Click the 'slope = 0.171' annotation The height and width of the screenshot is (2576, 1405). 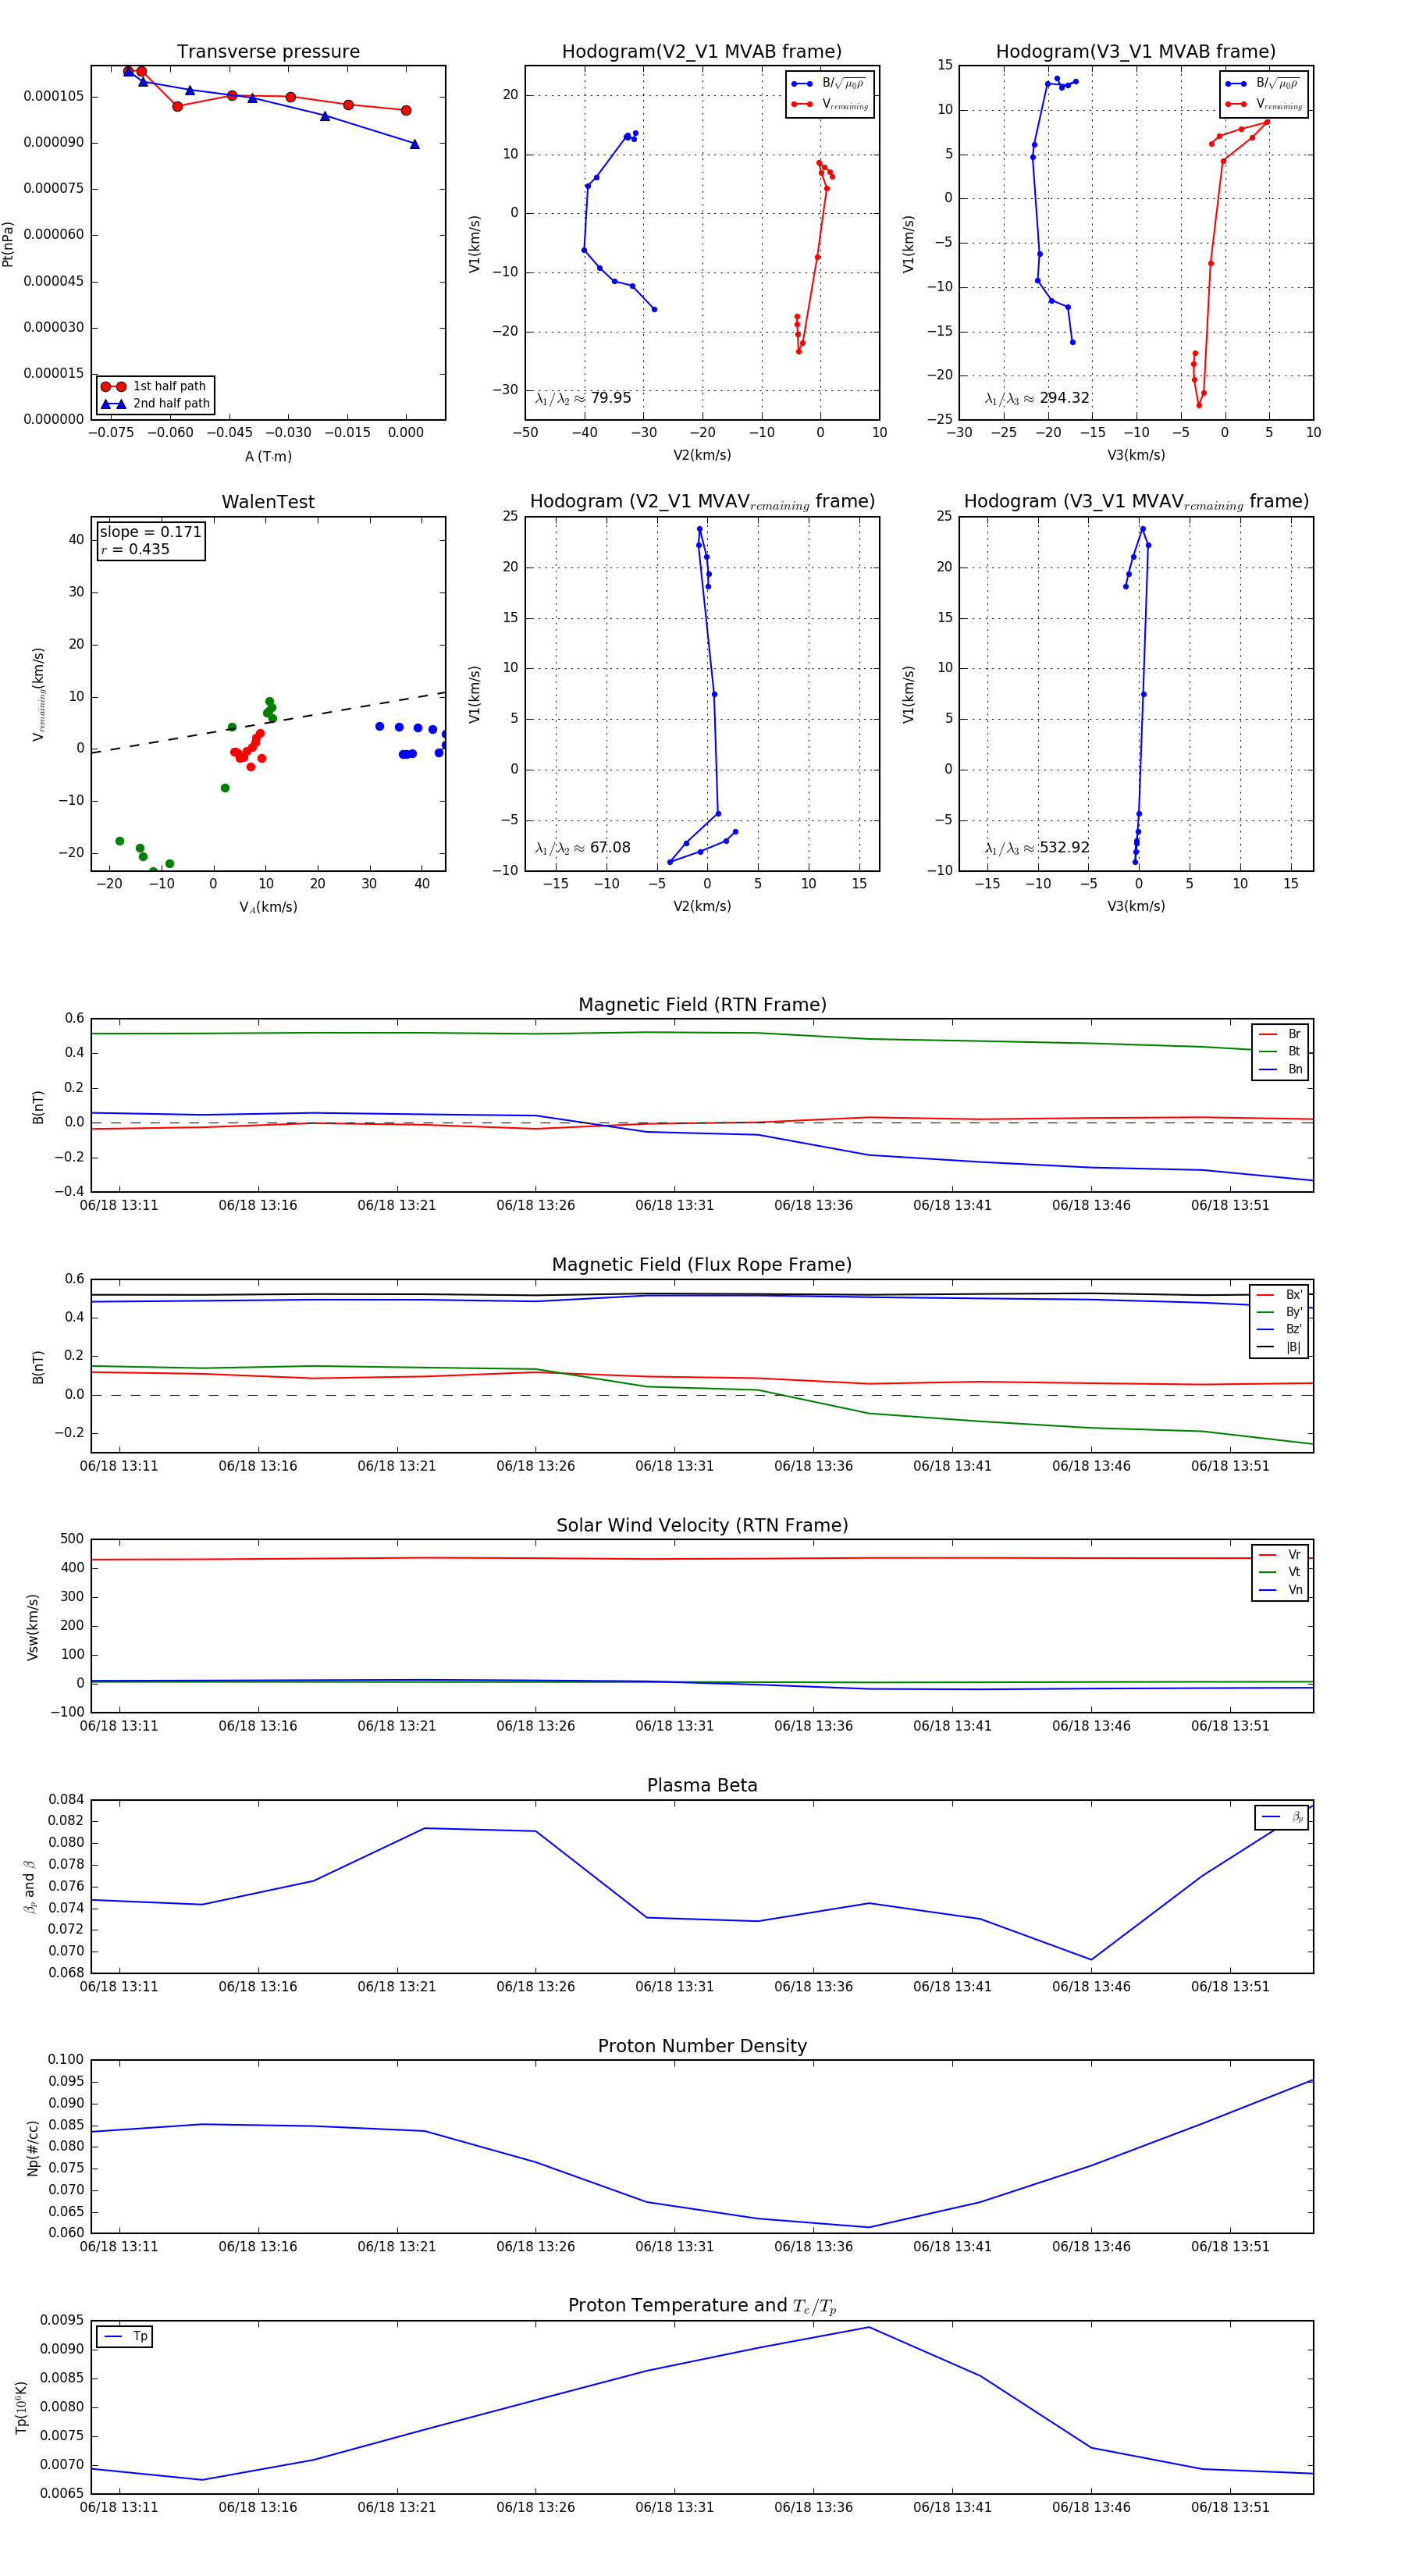[x=150, y=532]
